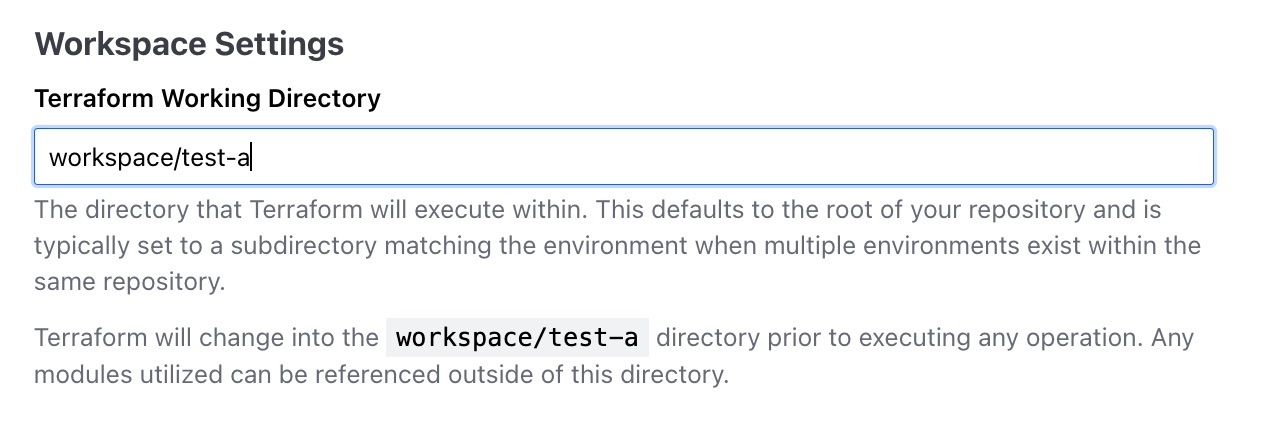Click the Workspace Settings heading
This screenshot has height=424, width=1274.
[189, 44]
